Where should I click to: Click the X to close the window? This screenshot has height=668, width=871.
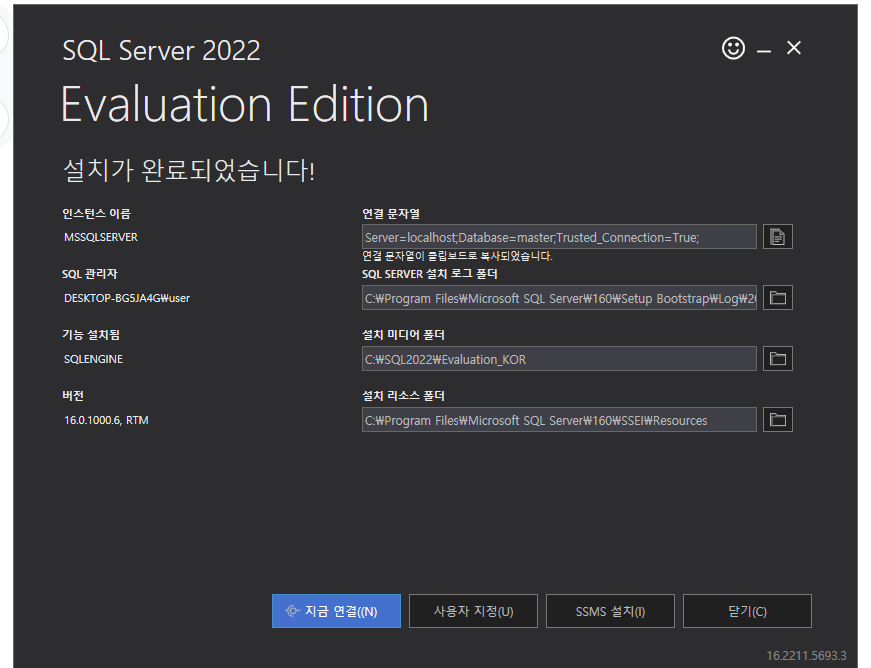coord(793,47)
